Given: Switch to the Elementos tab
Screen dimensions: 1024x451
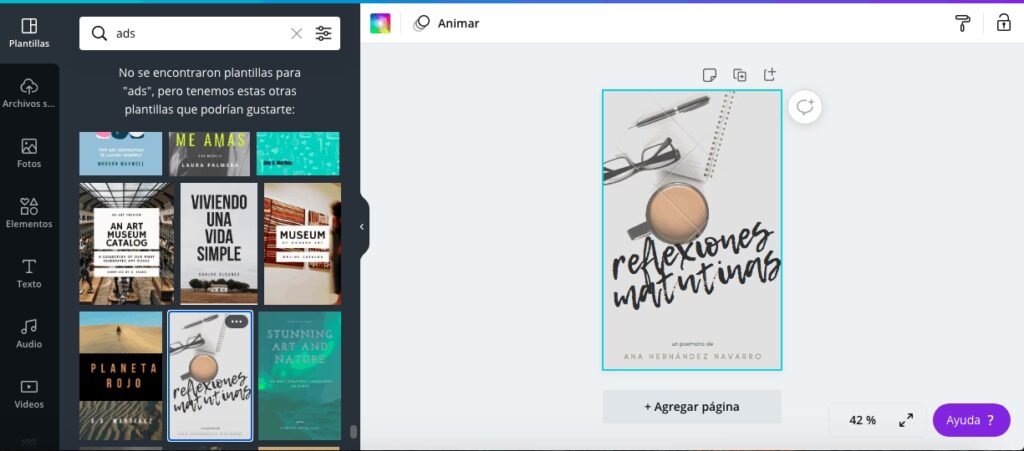Looking at the screenshot, I should pos(29,213).
